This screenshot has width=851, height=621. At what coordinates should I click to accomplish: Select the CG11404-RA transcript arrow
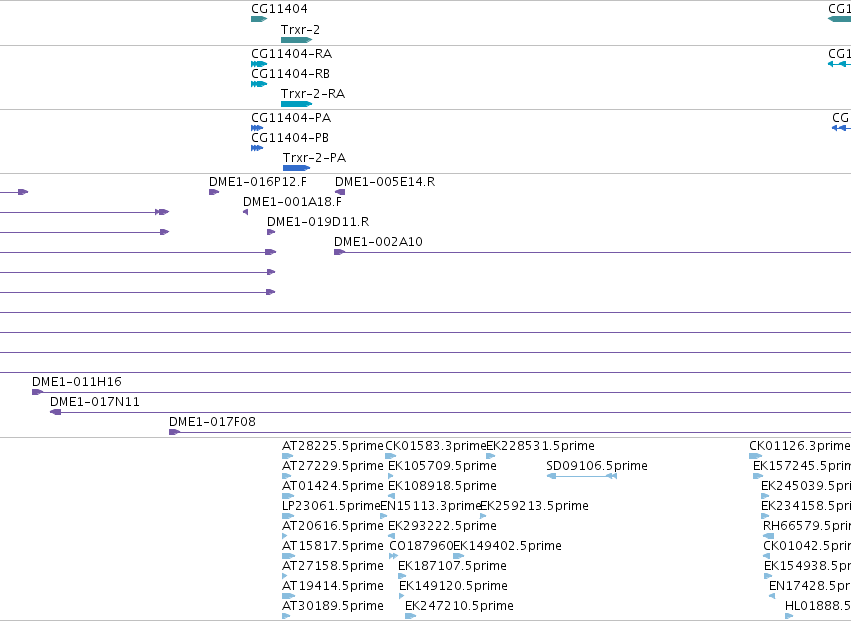259,64
